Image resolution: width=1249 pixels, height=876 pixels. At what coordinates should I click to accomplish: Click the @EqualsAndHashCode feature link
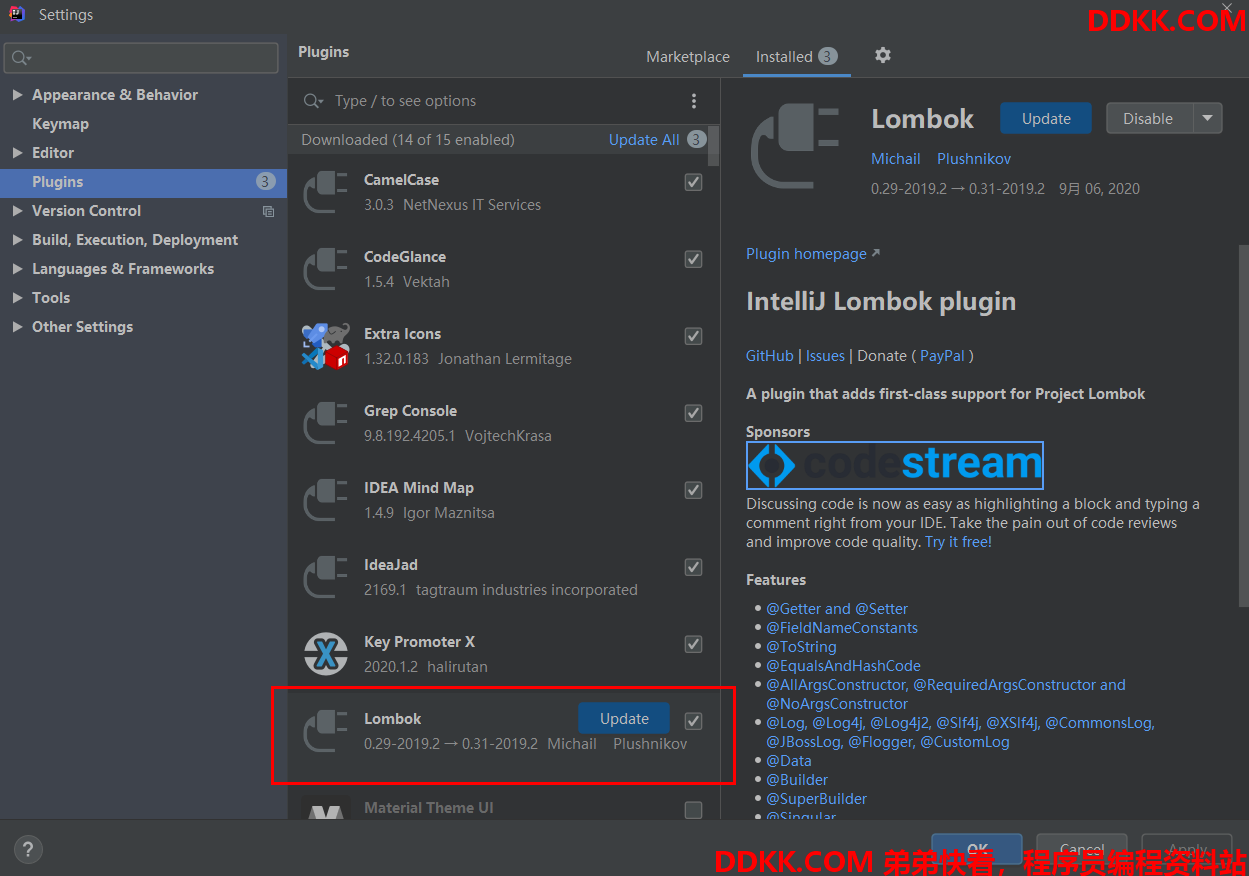pos(843,666)
